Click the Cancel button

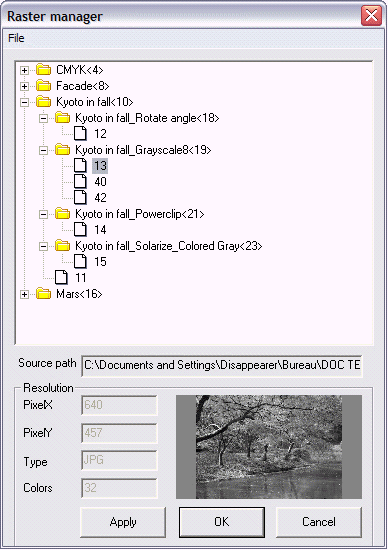[x=319, y=522]
